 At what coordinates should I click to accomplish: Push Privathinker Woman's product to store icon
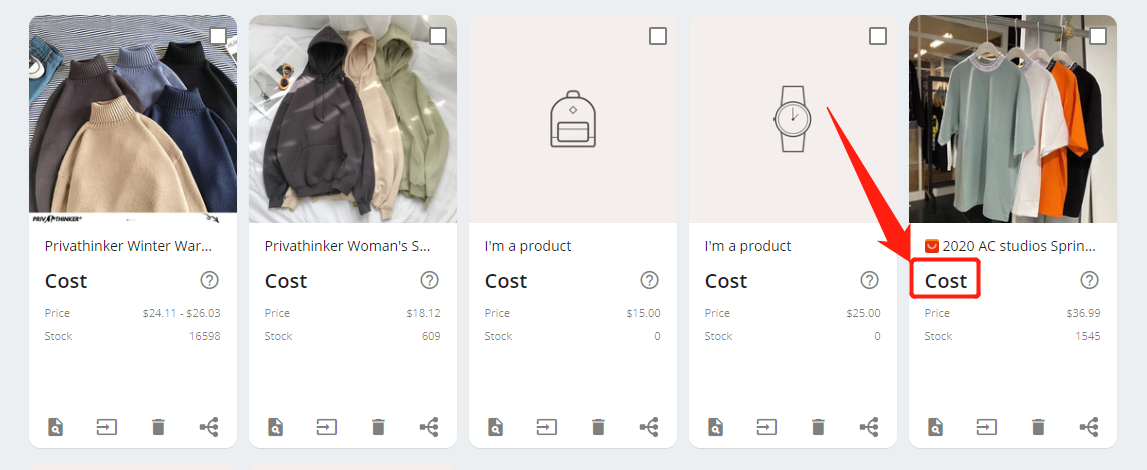point(327,426)
